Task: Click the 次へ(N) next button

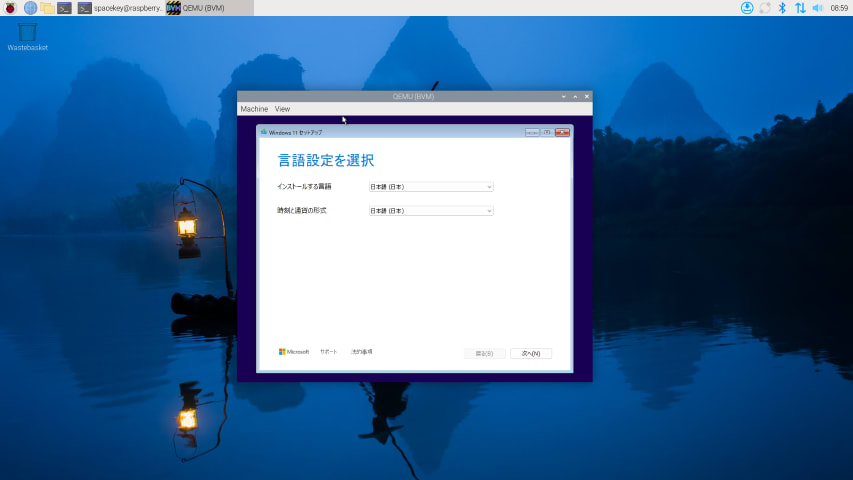Action: pos(531,353)
